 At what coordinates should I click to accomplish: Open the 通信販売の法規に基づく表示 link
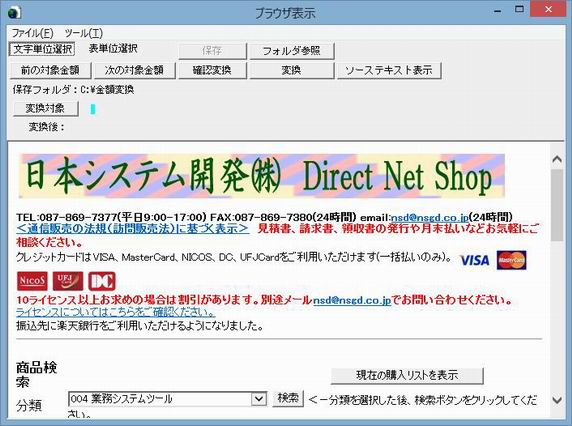pos(133,229)
